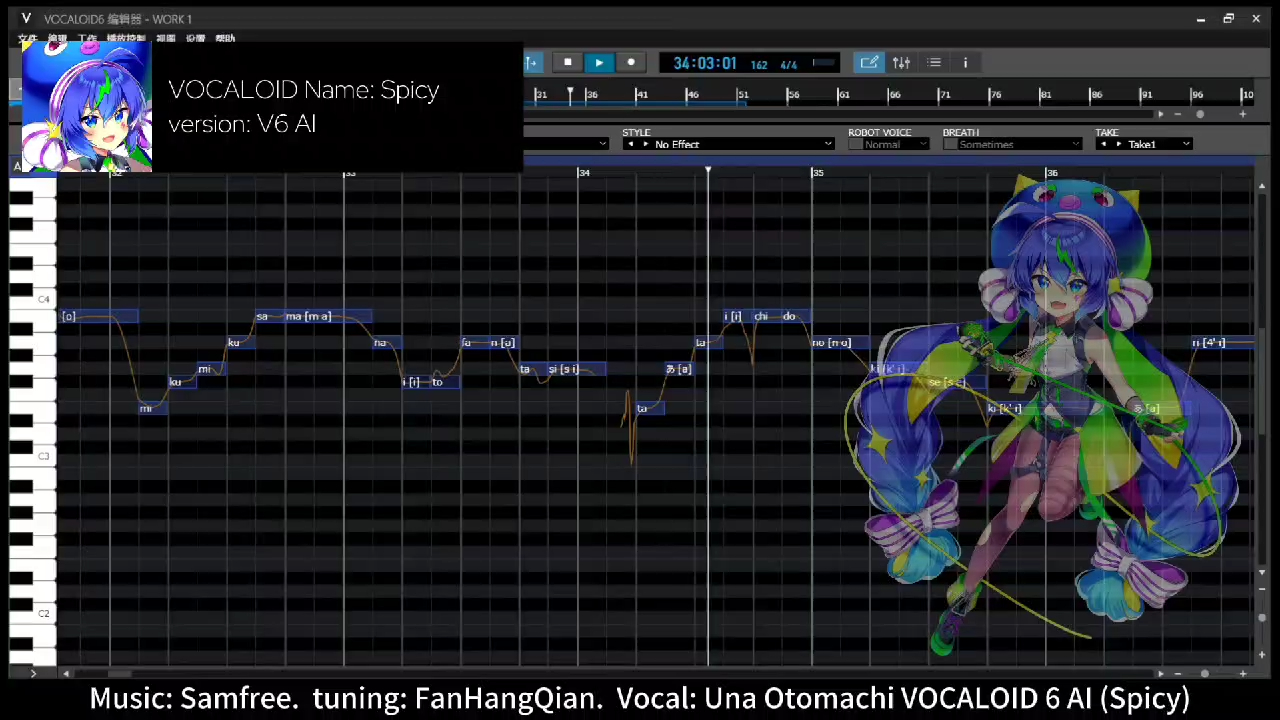This screenshot has height=720, width=1280.
Task: Stop playback with the square stop button
Action: pos(567,62)
